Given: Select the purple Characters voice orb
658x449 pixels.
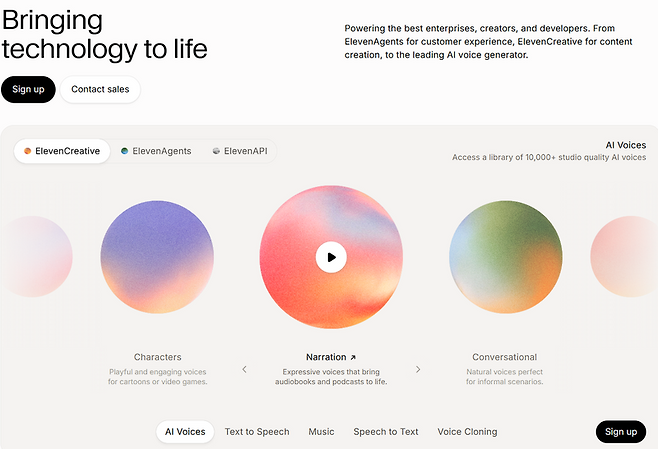Looking at the screenshot, I should pyautogui.click(x=157, y=257).
